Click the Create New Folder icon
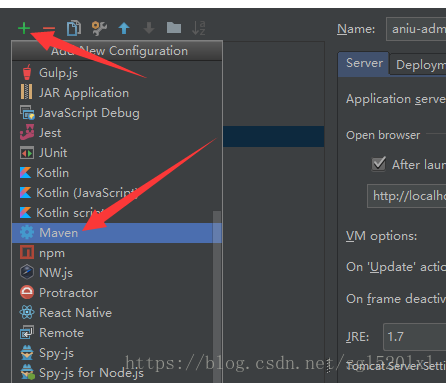This screenshot has width=446, height=383. [174, 28]
